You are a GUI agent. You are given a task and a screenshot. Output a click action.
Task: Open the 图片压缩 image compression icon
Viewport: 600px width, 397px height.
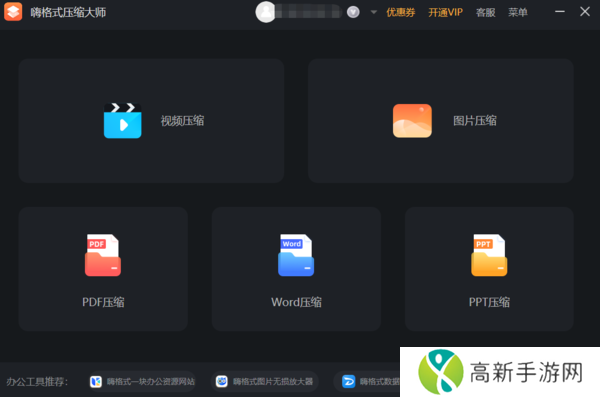click(412, 121)
